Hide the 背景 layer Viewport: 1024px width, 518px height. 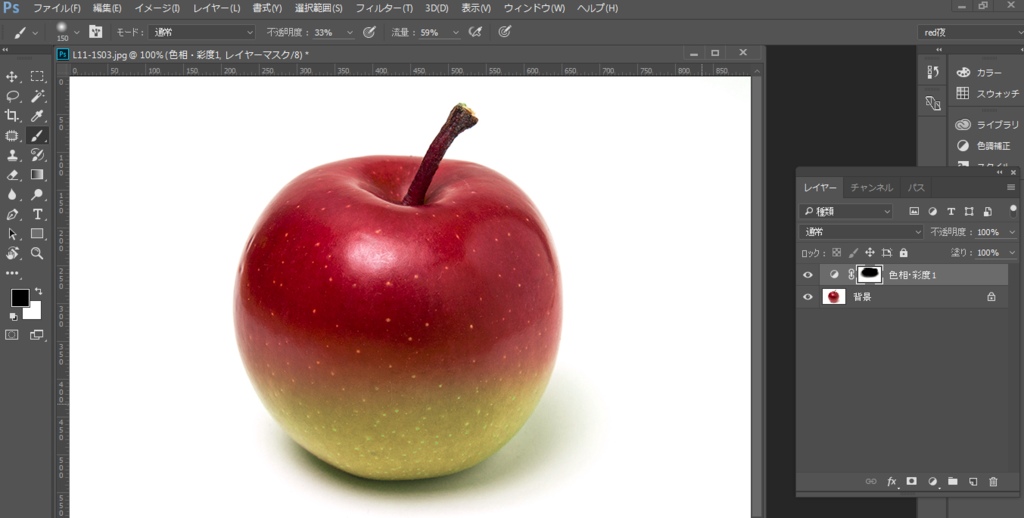point(808,297)
